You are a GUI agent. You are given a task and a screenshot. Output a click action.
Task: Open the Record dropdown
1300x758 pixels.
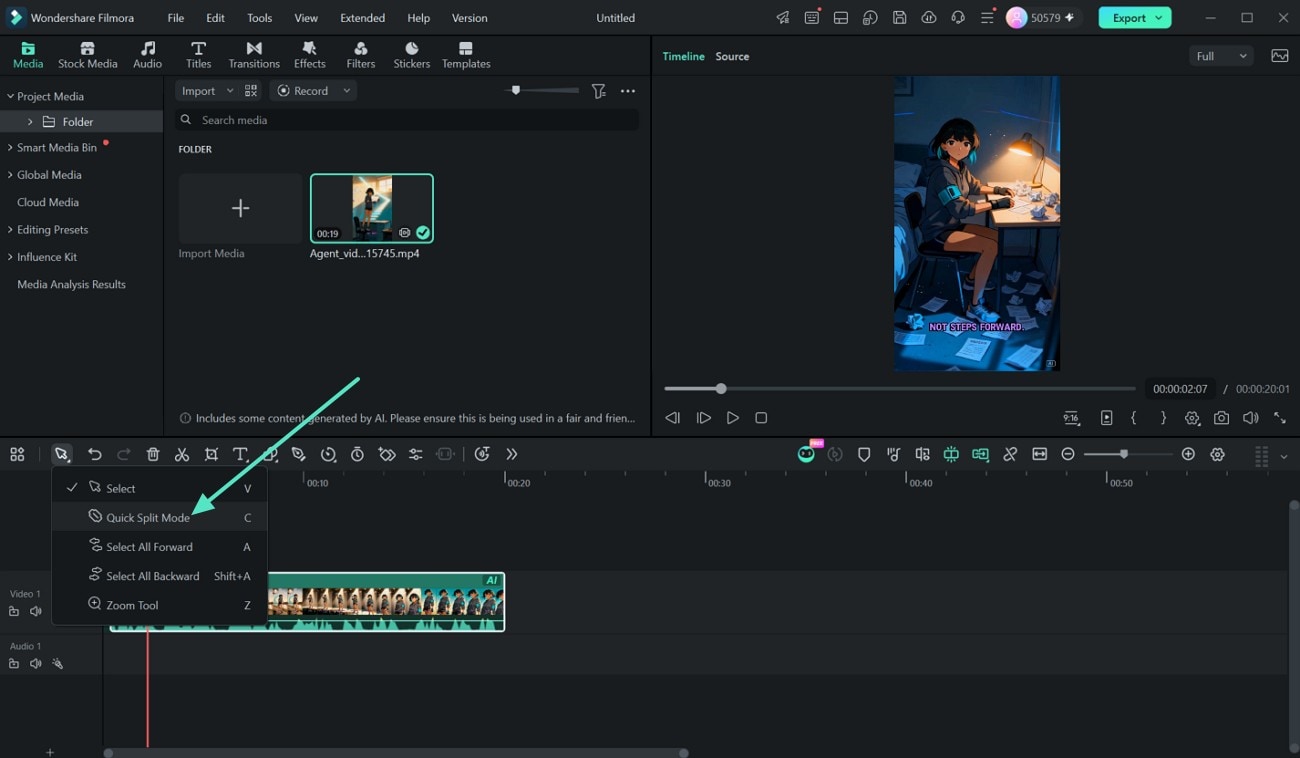tap(313, 91)
